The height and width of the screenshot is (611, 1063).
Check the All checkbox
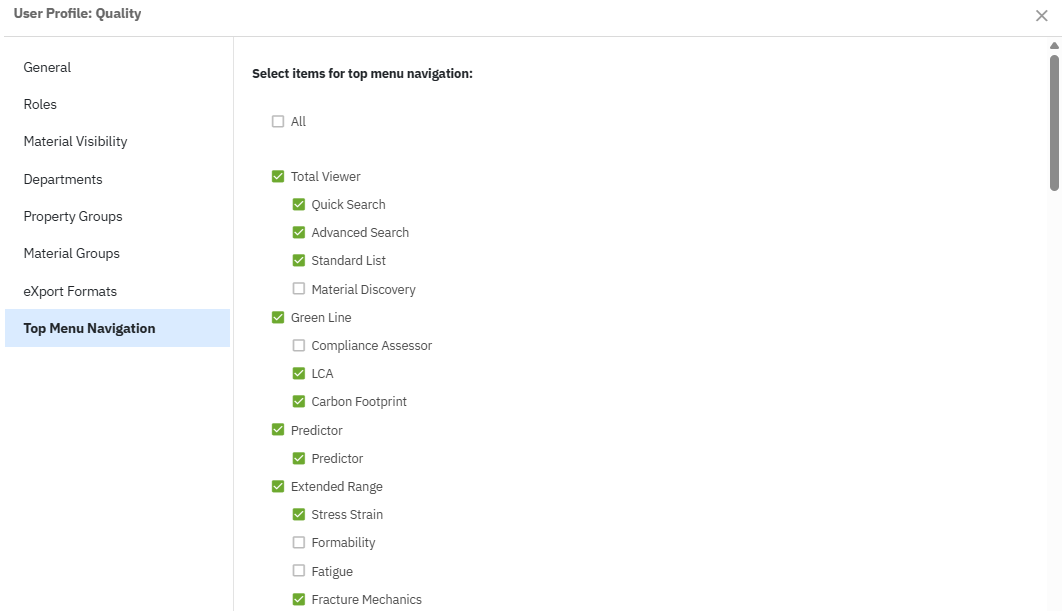(278, 122)
